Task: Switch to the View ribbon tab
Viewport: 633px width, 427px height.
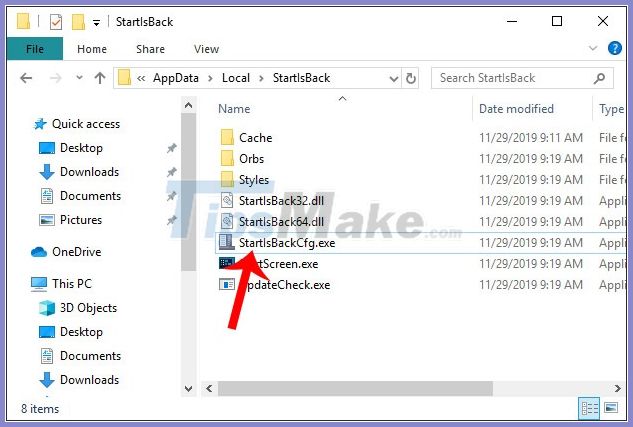Action: 206,49
